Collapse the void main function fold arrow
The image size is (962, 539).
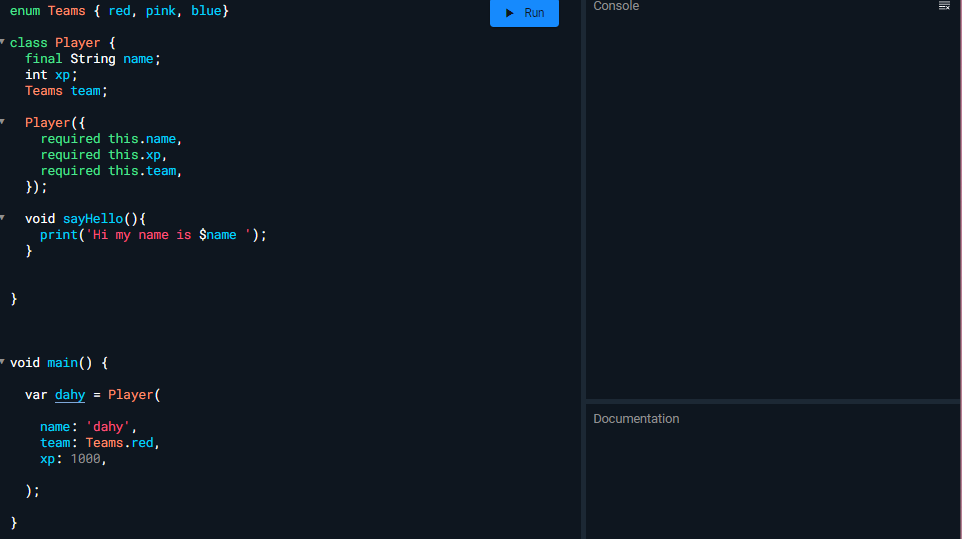[x=2, y=362]
